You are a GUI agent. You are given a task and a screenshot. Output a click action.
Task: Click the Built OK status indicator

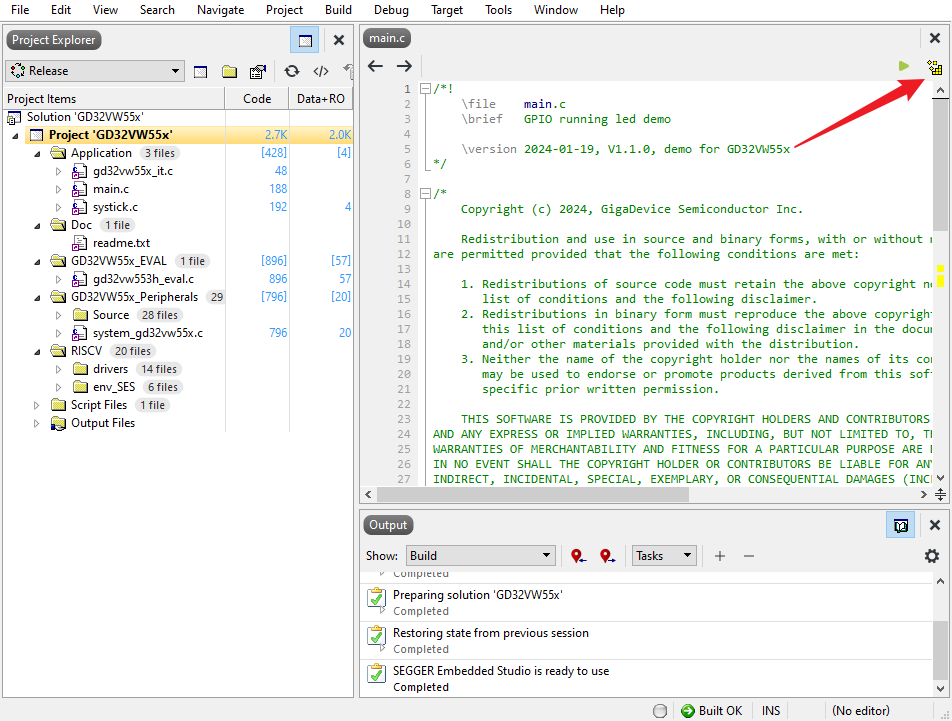pos(711,711)
